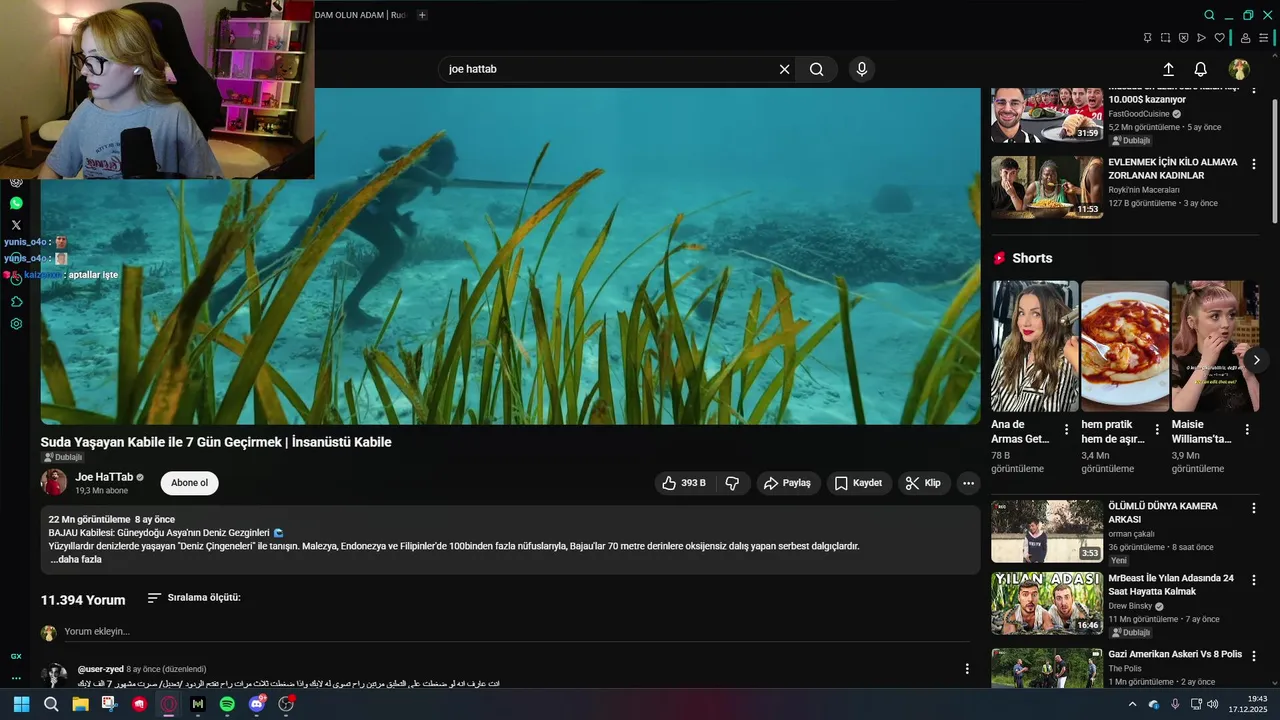Open options for 'hem pratik' short
The width and height of the screenshot is (1280, 720).
[x=1157, y=429]
